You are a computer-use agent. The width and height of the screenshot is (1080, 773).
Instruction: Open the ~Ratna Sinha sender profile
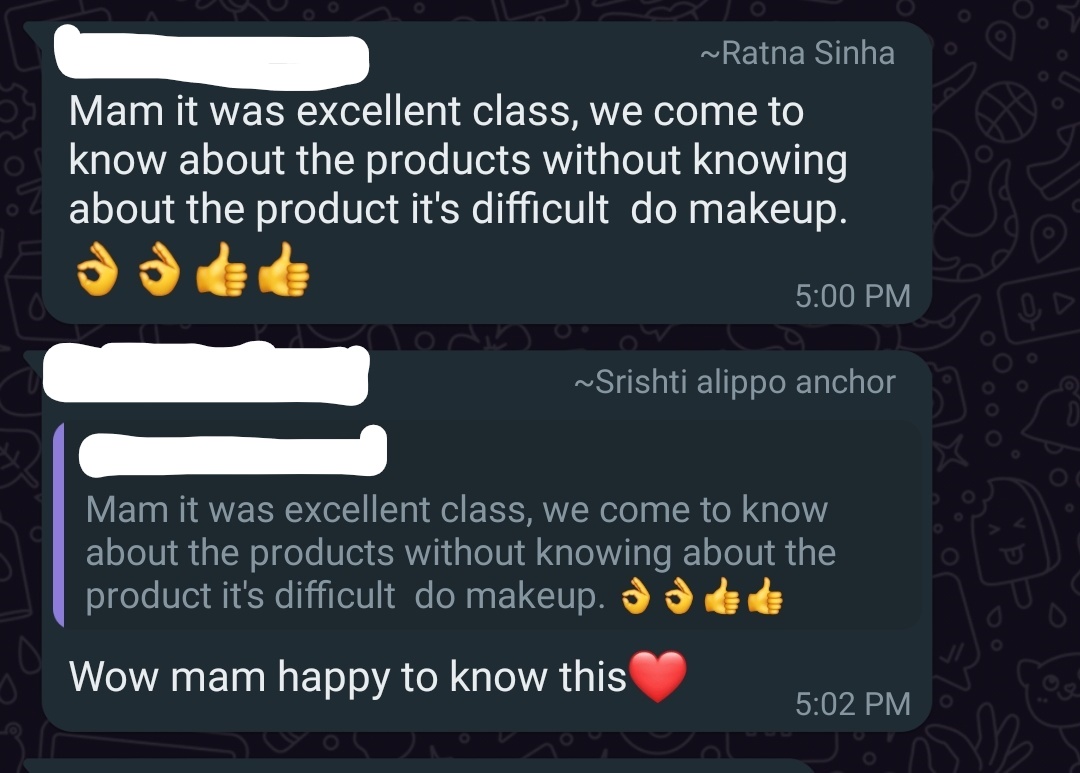coord(797,53)
